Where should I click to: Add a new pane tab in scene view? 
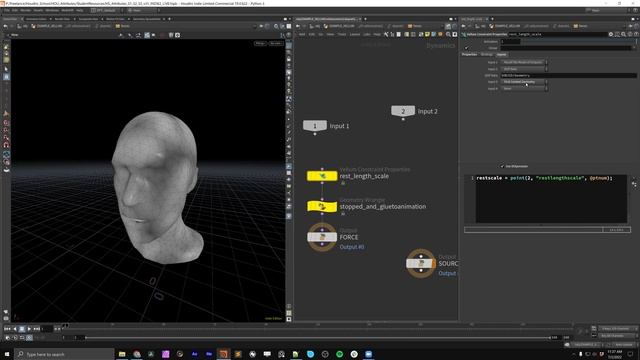point(169,19)
